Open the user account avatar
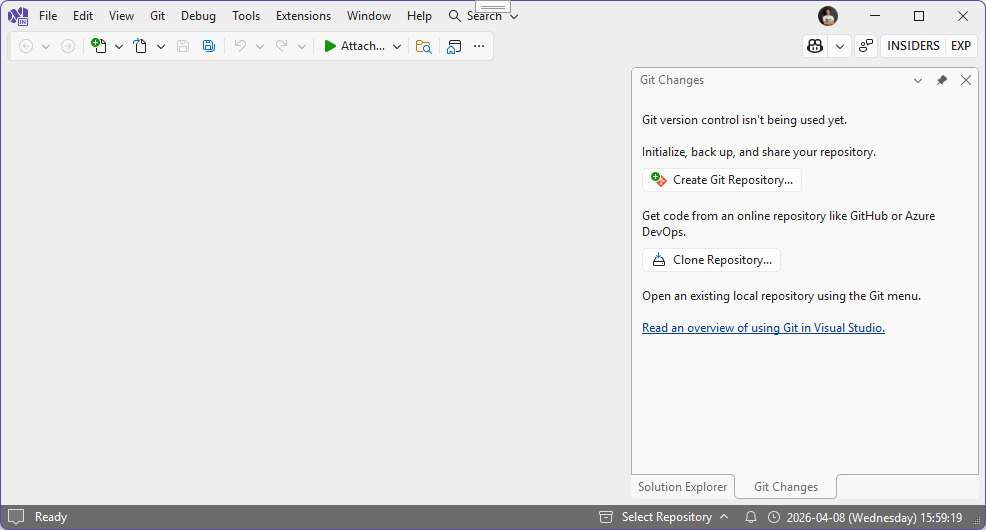The width and height of the screenshot is (986, 530). (828, 16)
